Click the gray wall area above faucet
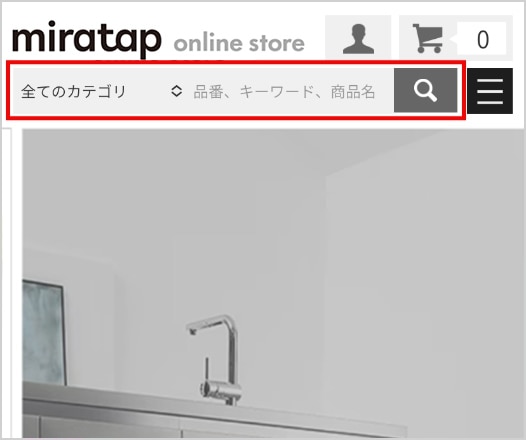Viewport: 526px width, 440px height. click(215, 218)
